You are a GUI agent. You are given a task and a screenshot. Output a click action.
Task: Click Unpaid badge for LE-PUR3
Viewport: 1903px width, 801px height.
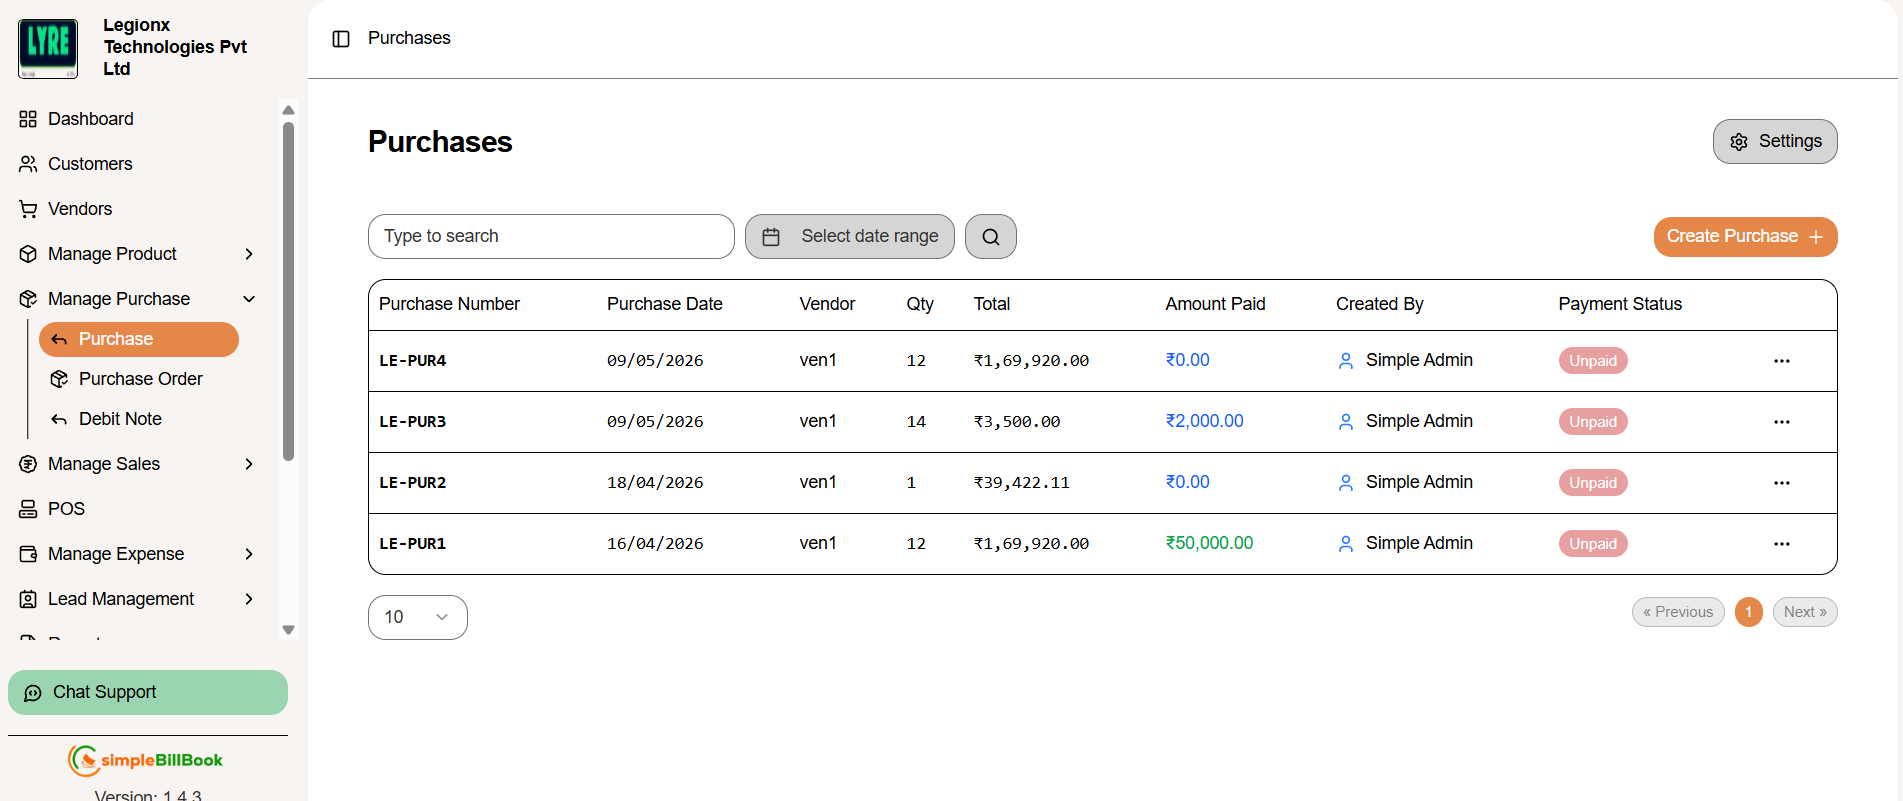[x=1593, y=422]
